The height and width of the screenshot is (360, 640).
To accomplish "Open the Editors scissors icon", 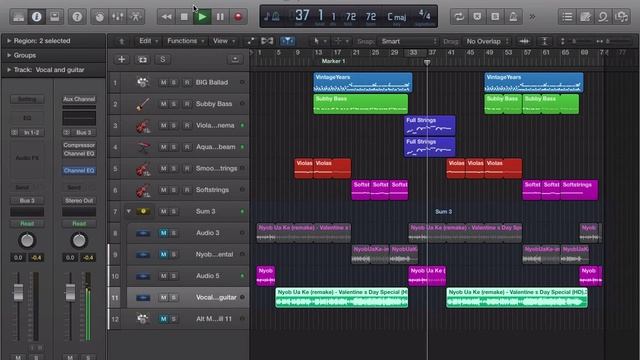I will (136, 17).
